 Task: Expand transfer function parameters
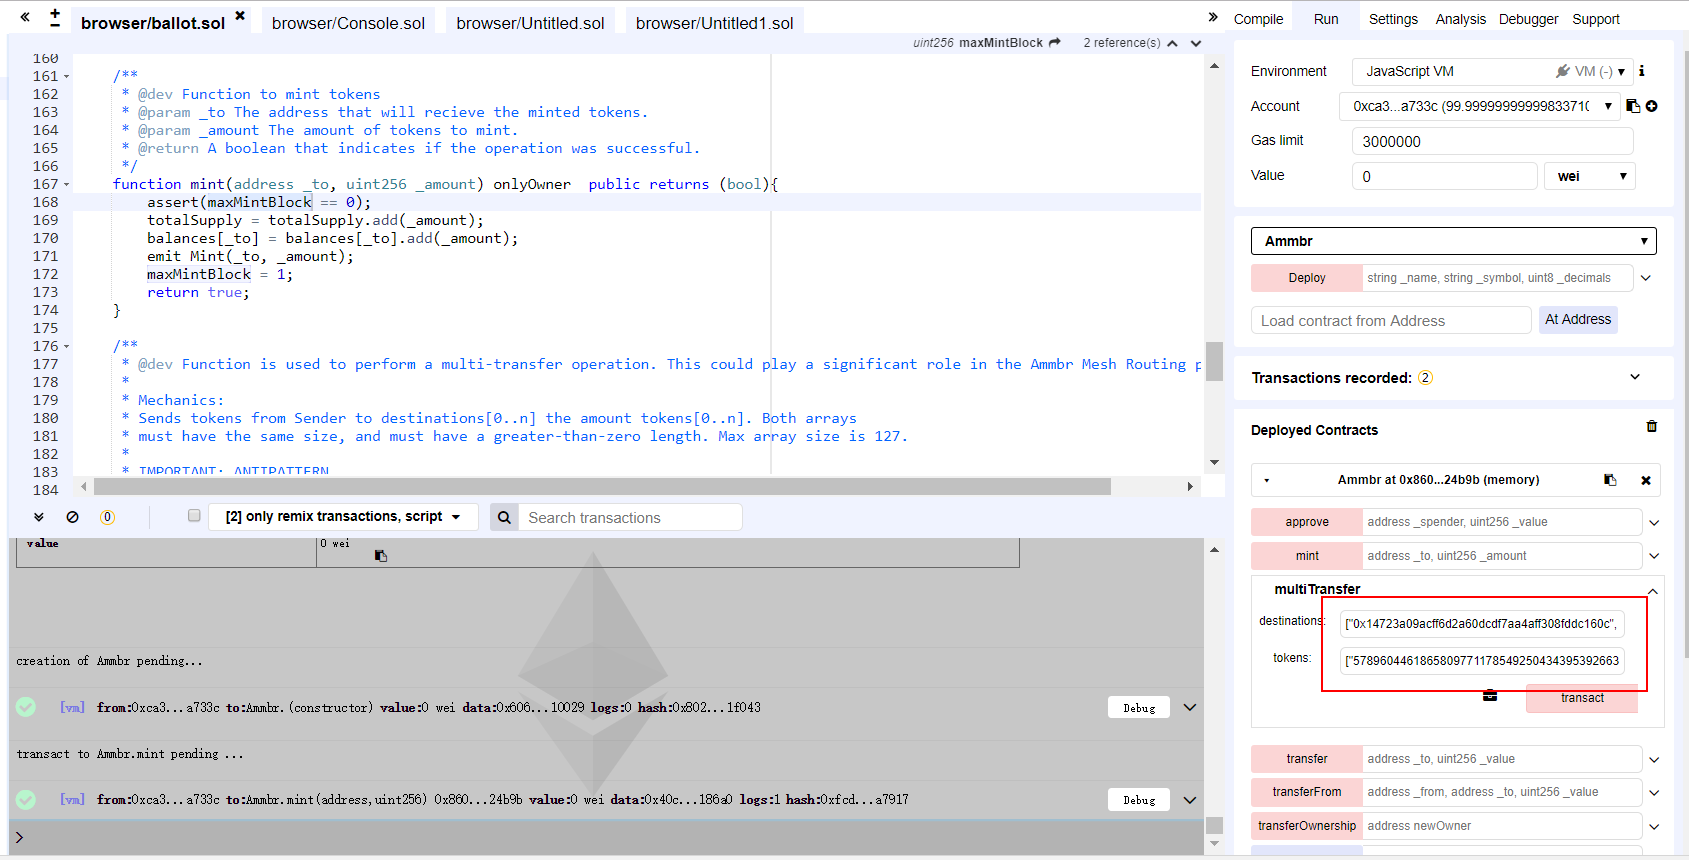click(1654, 760)
